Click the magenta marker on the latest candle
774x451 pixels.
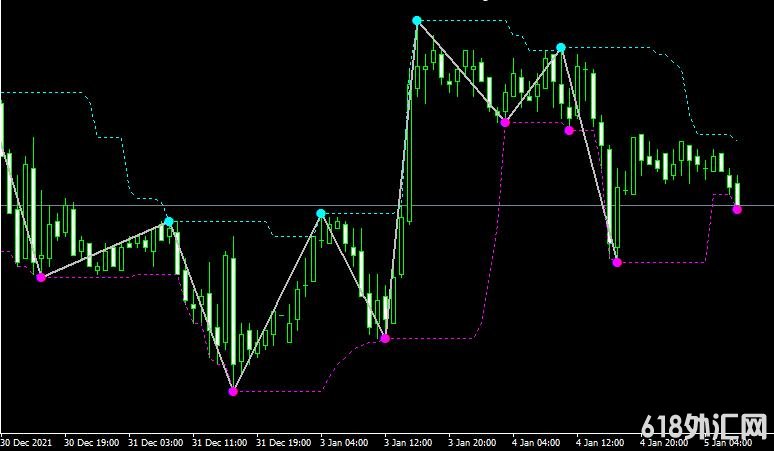[x=737, y=210]
